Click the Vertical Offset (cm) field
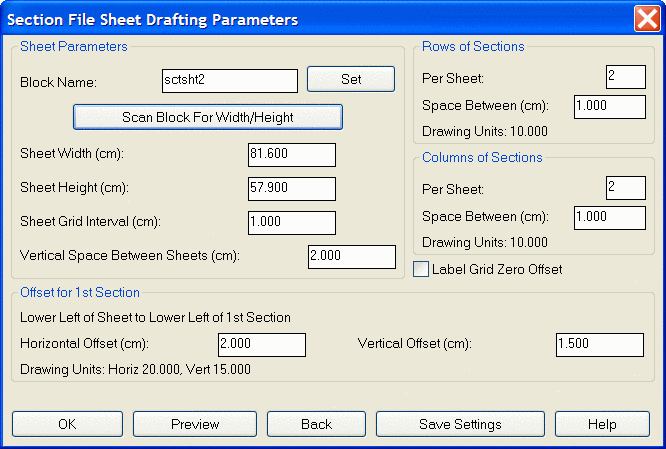 point(600,345)
